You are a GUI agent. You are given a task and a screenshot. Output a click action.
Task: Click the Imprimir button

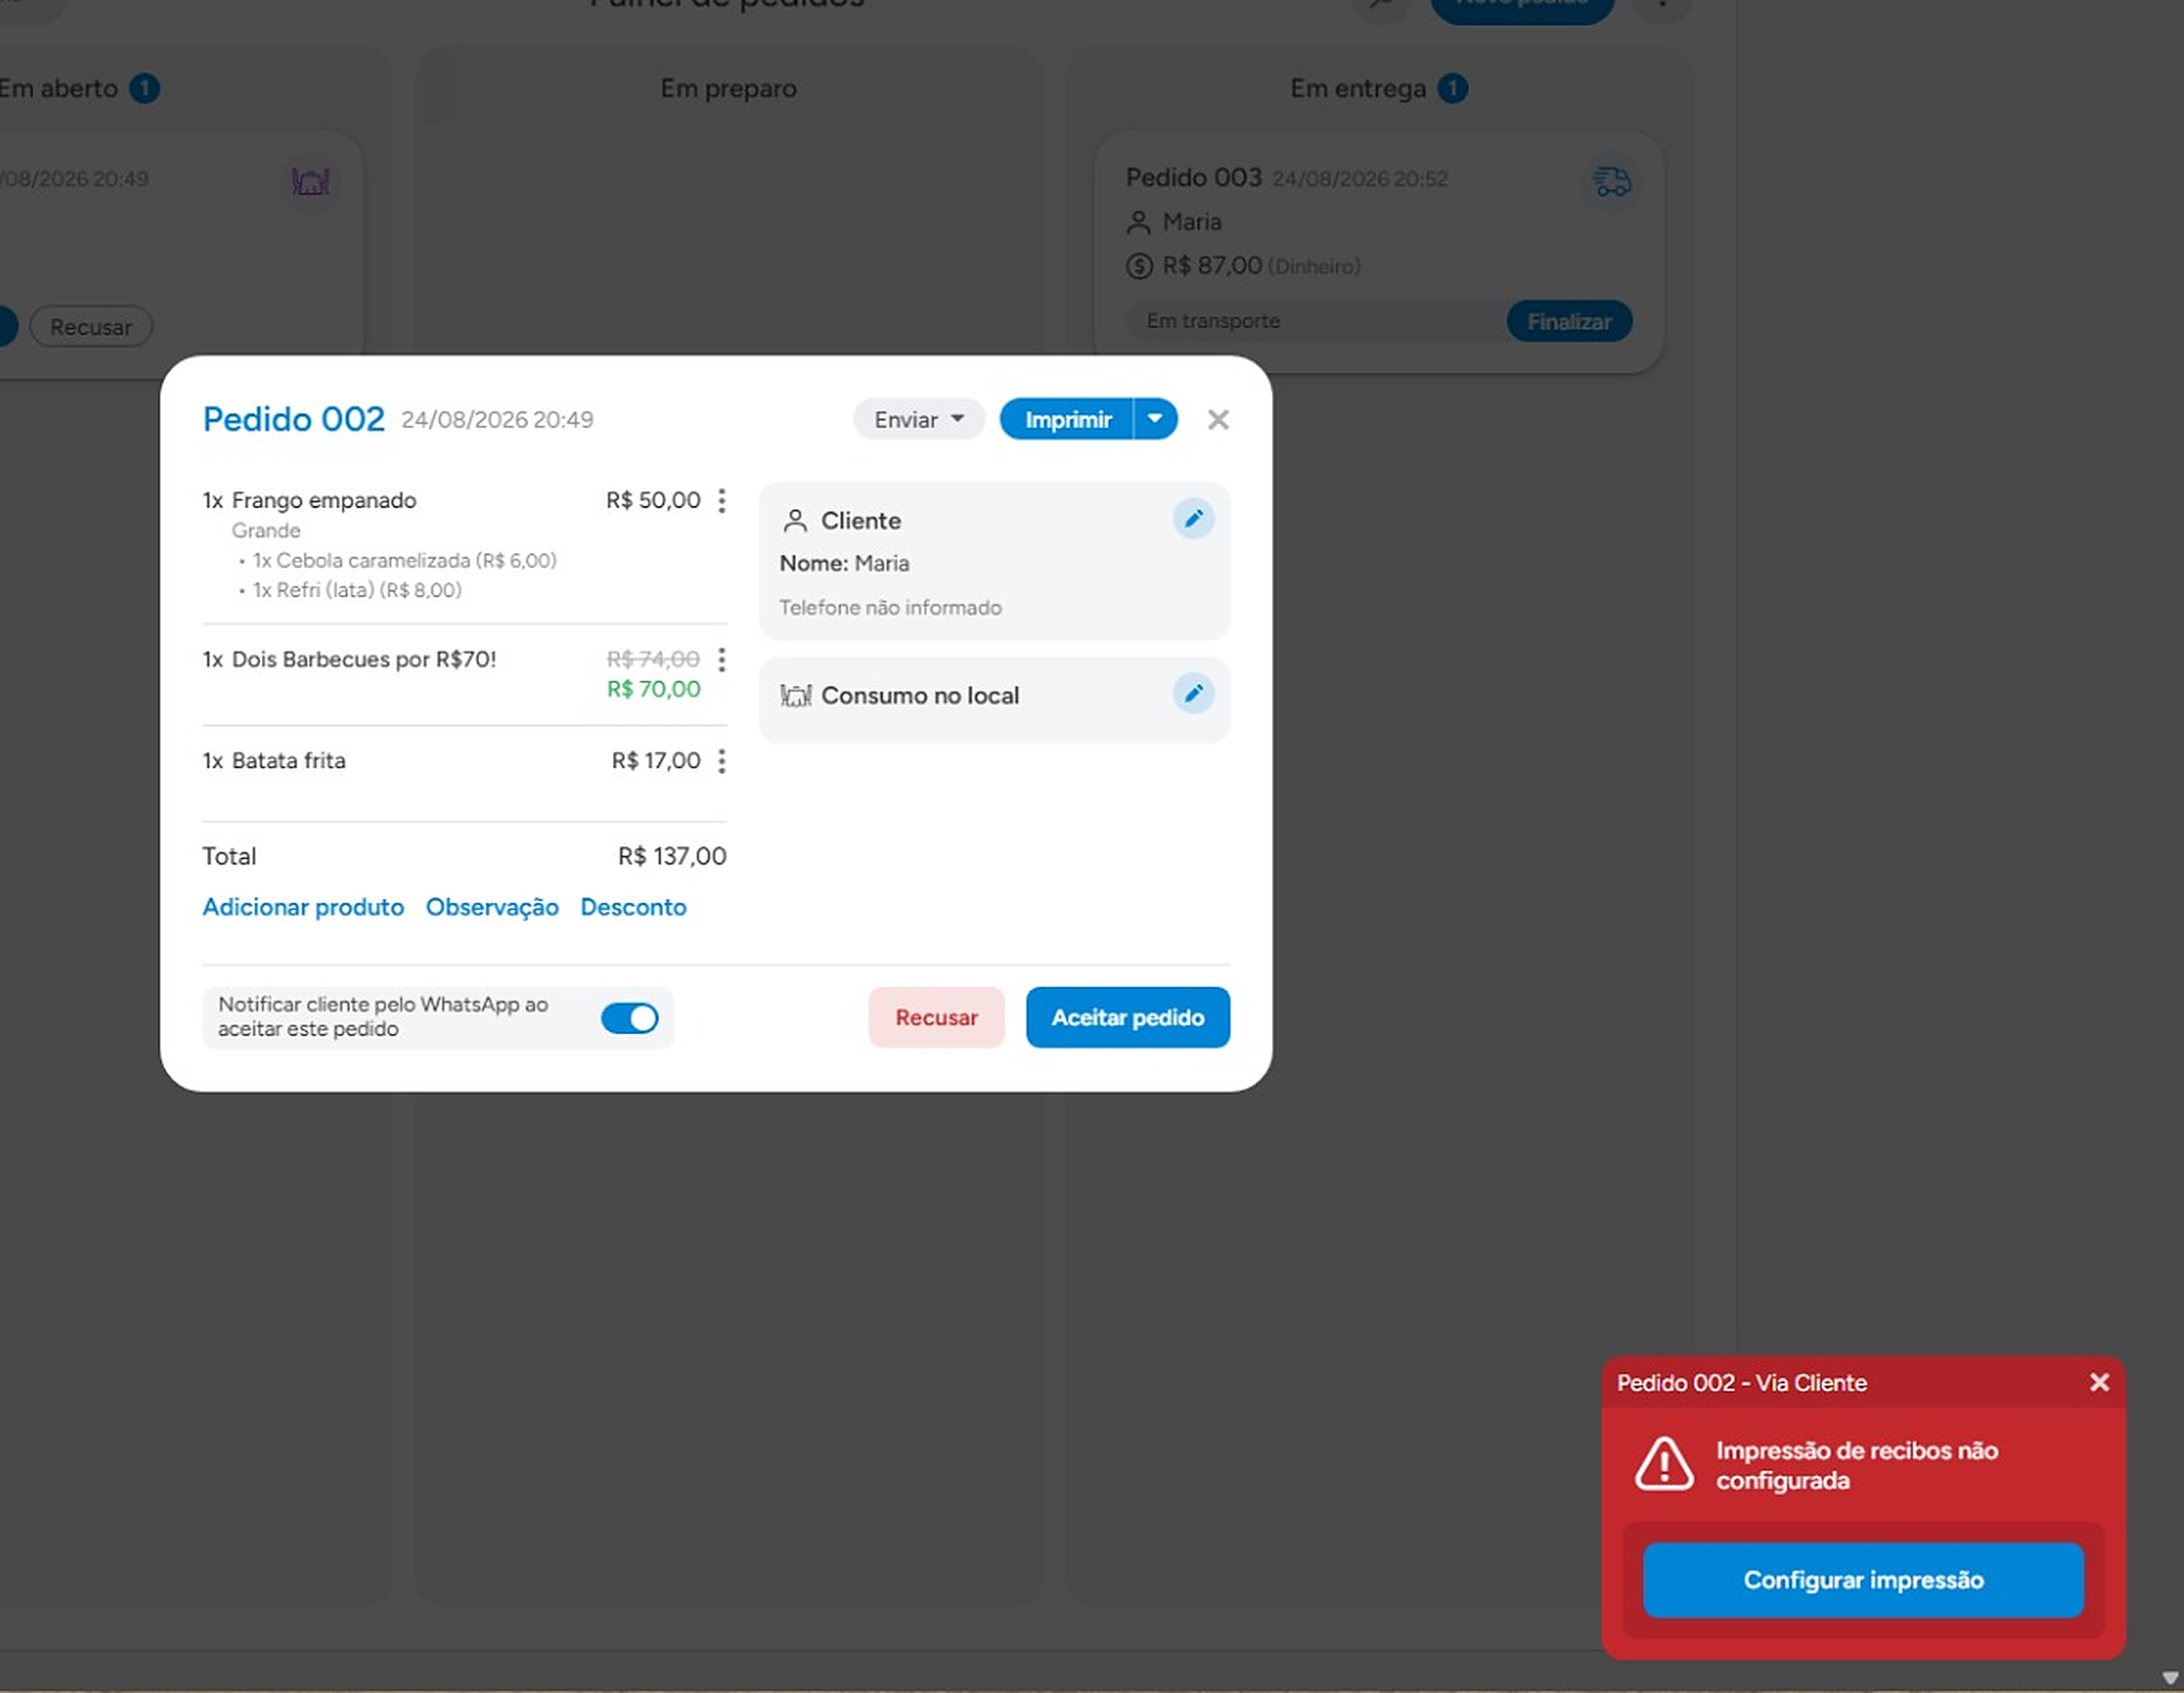1067,419
